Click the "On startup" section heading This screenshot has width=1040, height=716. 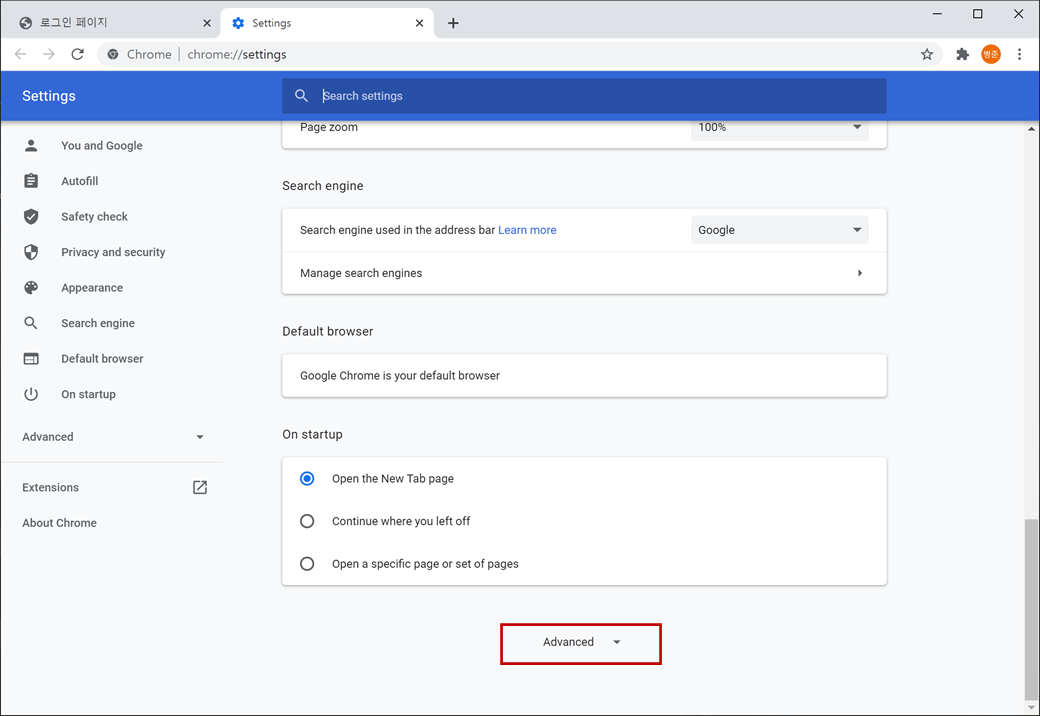tap(312, 434)
